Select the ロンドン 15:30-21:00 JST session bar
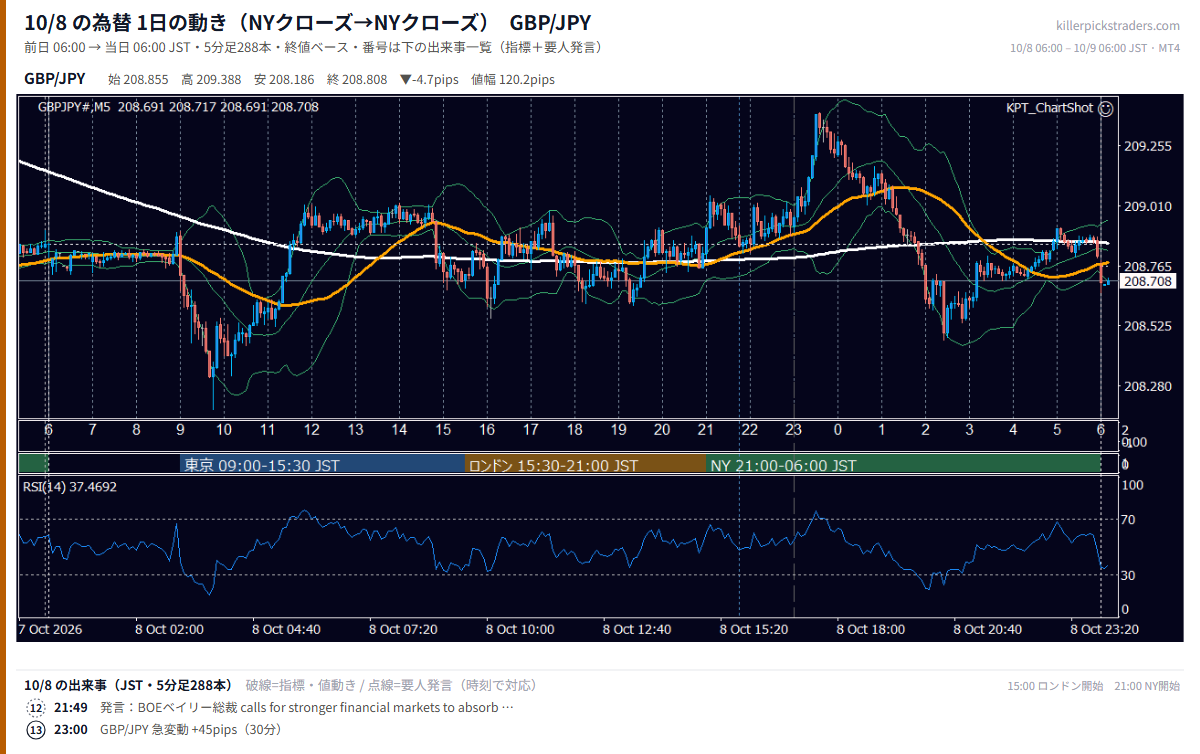Image resolution: width=1200 pixels, height=754 pixels. click(x=586, y=465)
